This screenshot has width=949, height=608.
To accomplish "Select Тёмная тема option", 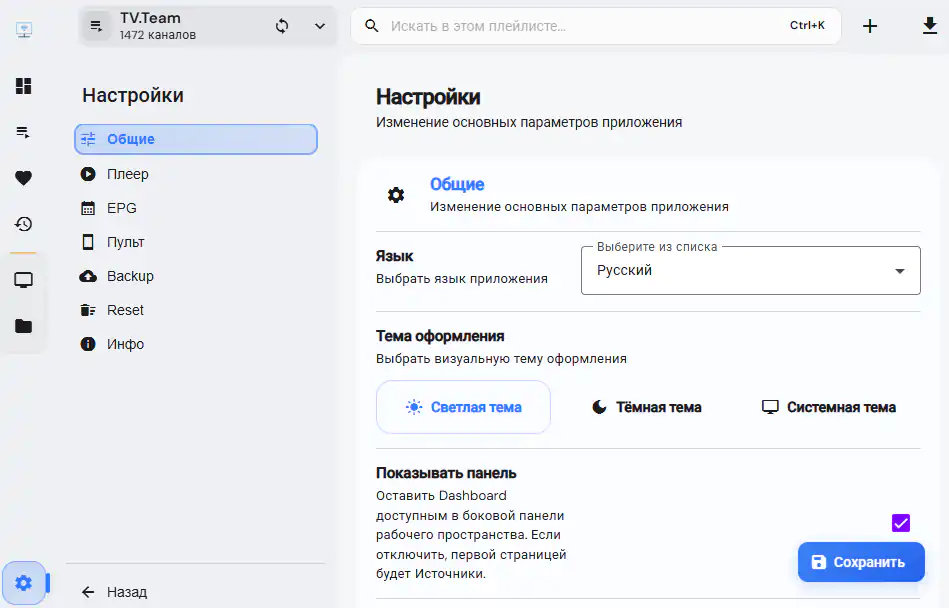I will (x=646, y=407).
